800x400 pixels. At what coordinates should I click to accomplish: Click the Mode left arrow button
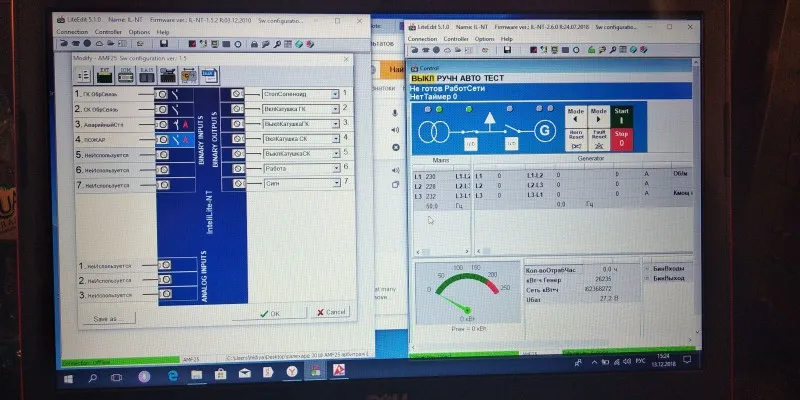point(576,116)
